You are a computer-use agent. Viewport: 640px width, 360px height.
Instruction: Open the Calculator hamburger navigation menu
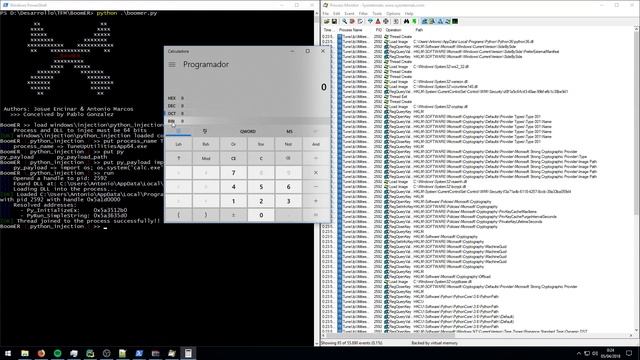coord(172,64)
